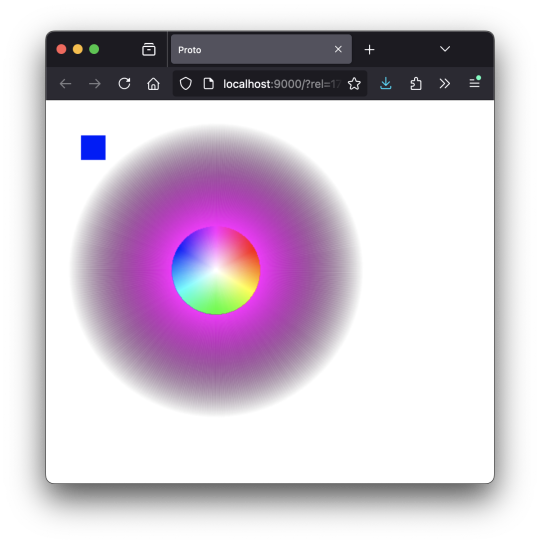The width and height of the screenshot is (540, 544).
Task: Select the Proto tab
Action: [261, 49]
